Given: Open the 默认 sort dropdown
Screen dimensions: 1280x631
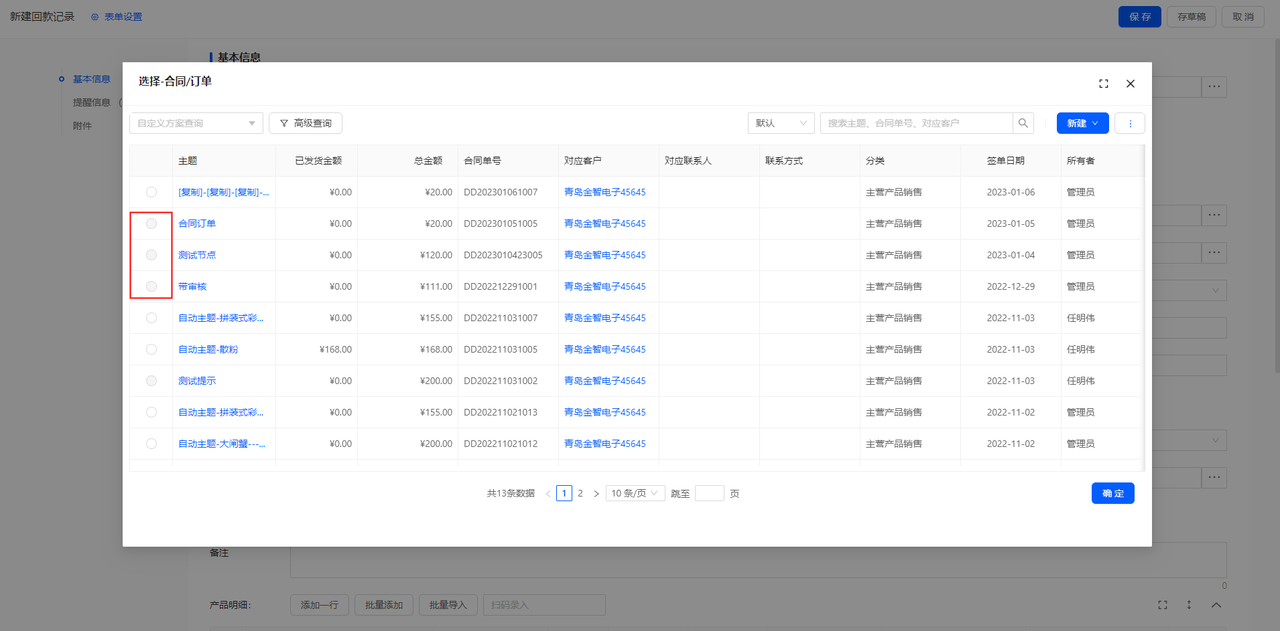Looking at the screenshot, I should pos(781,123).
